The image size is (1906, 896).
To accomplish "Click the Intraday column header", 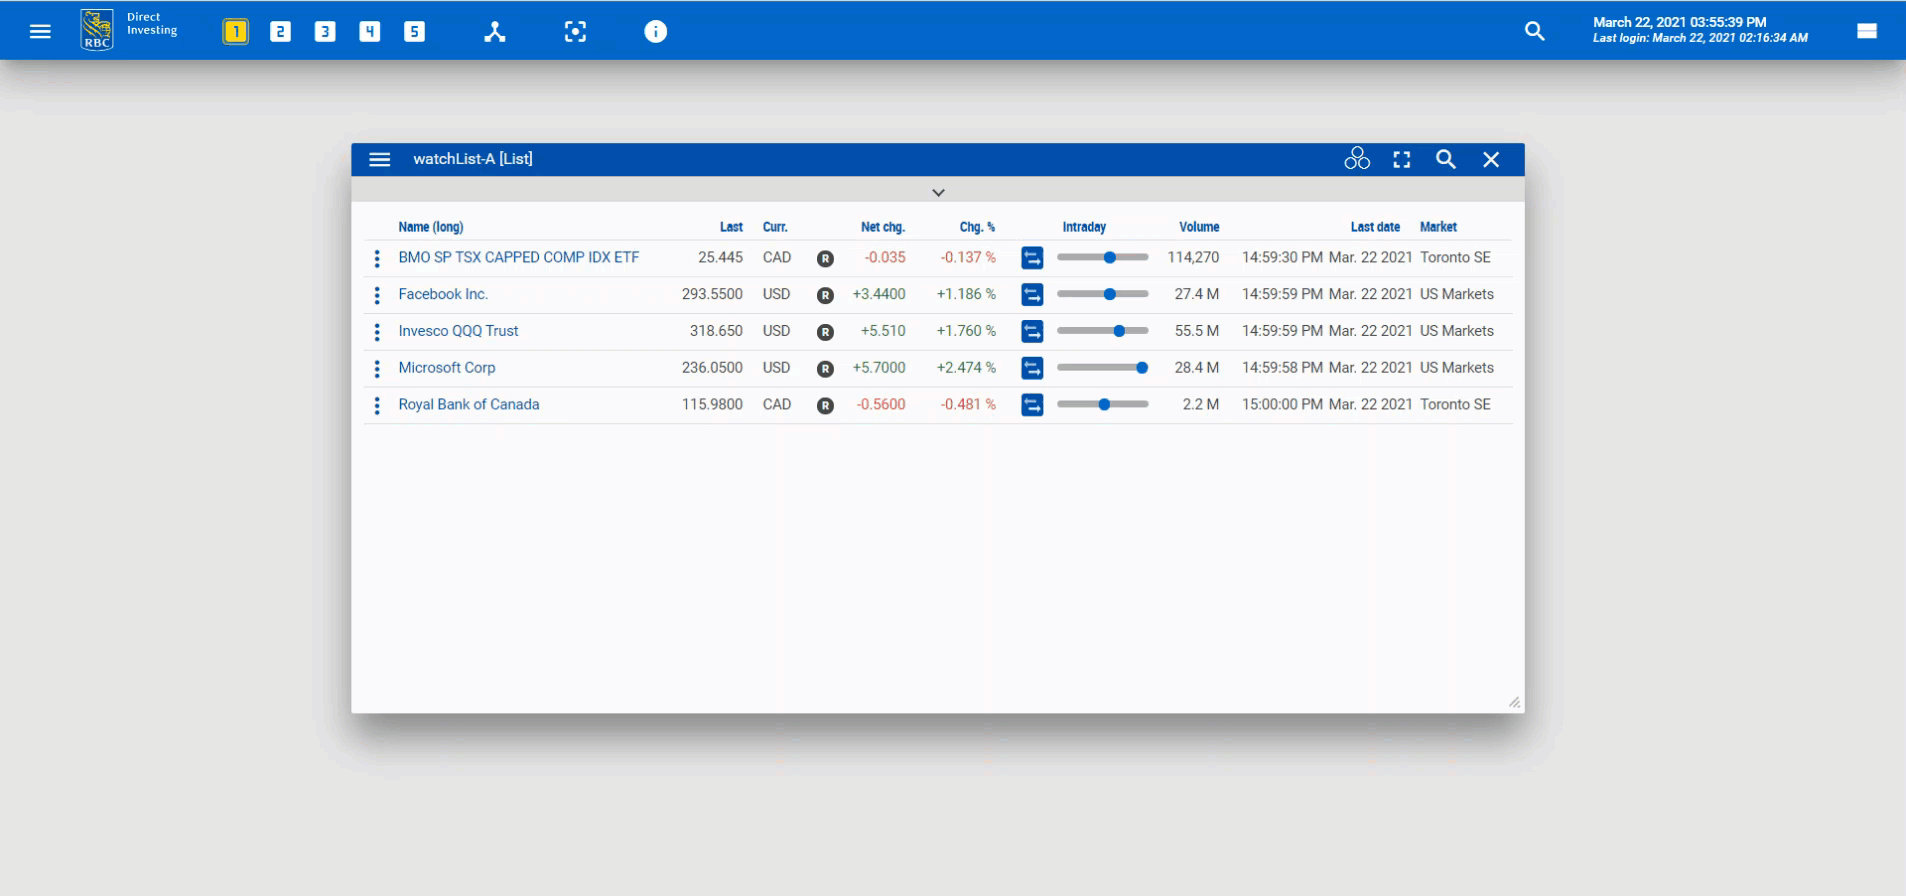I will tap(1084, 227).
